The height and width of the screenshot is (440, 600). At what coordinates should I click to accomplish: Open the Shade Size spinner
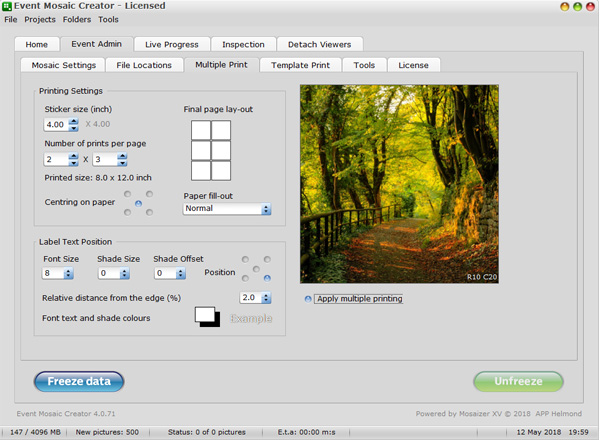[x=124, y=273]
